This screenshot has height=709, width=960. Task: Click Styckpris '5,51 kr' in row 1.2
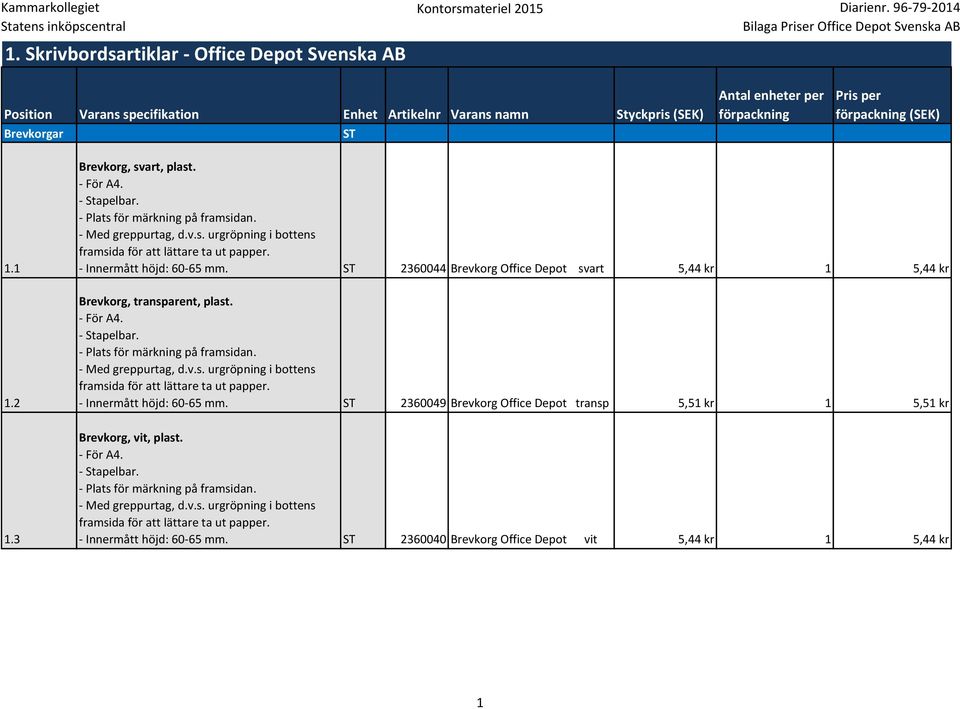coord(696,403)
